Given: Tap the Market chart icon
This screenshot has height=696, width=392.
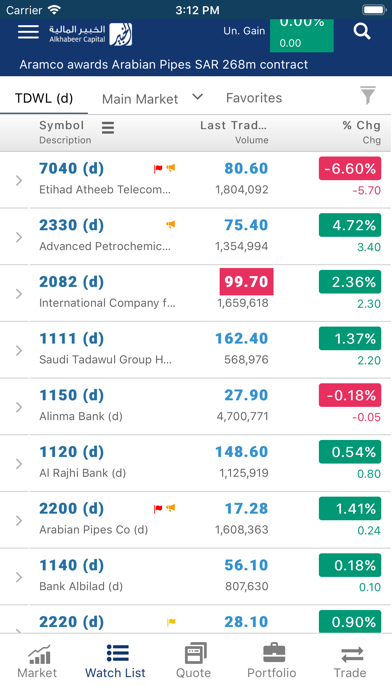Looking at the screenshot, I should point(40,654).
